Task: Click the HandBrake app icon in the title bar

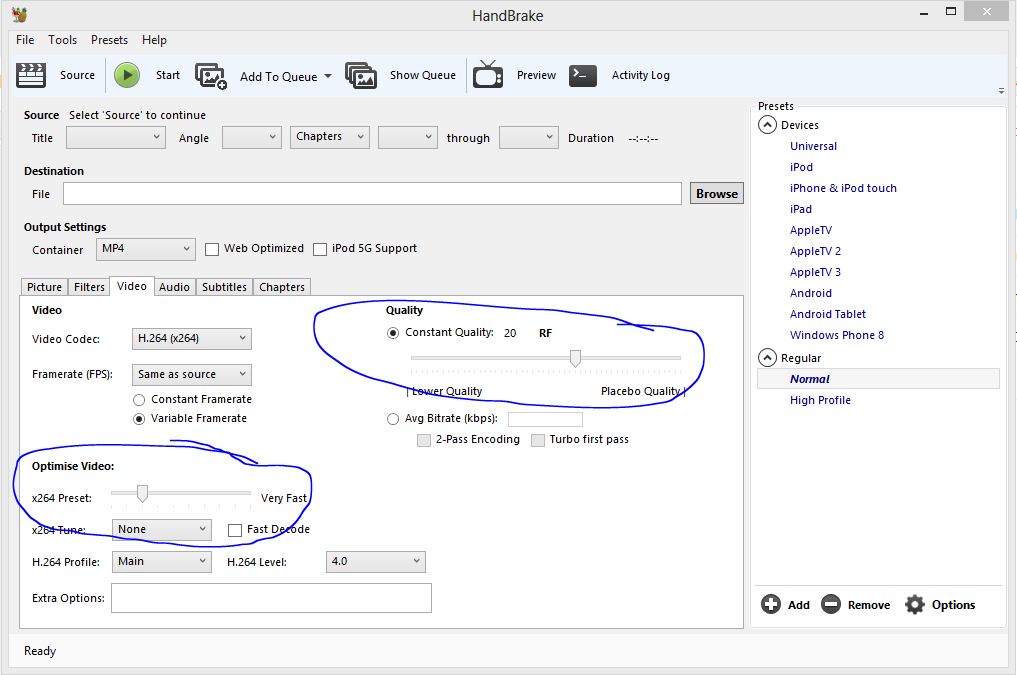Action: click(19, 14)
